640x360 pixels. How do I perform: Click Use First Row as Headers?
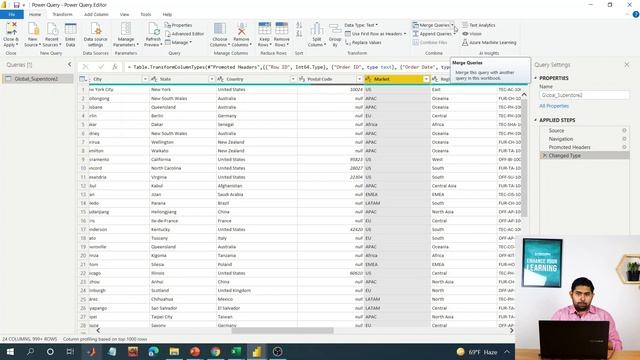[x=376, y=33]
